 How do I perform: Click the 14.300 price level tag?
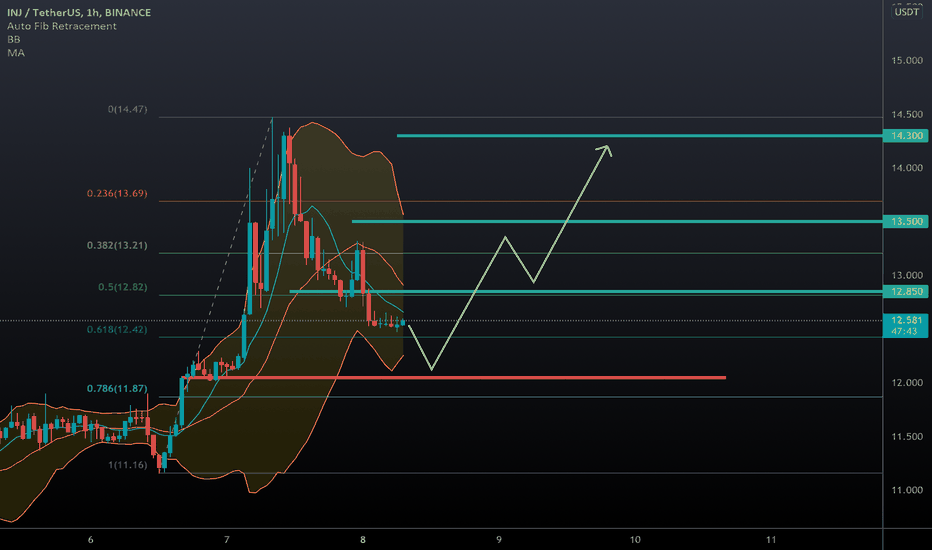tap(906, 136)
